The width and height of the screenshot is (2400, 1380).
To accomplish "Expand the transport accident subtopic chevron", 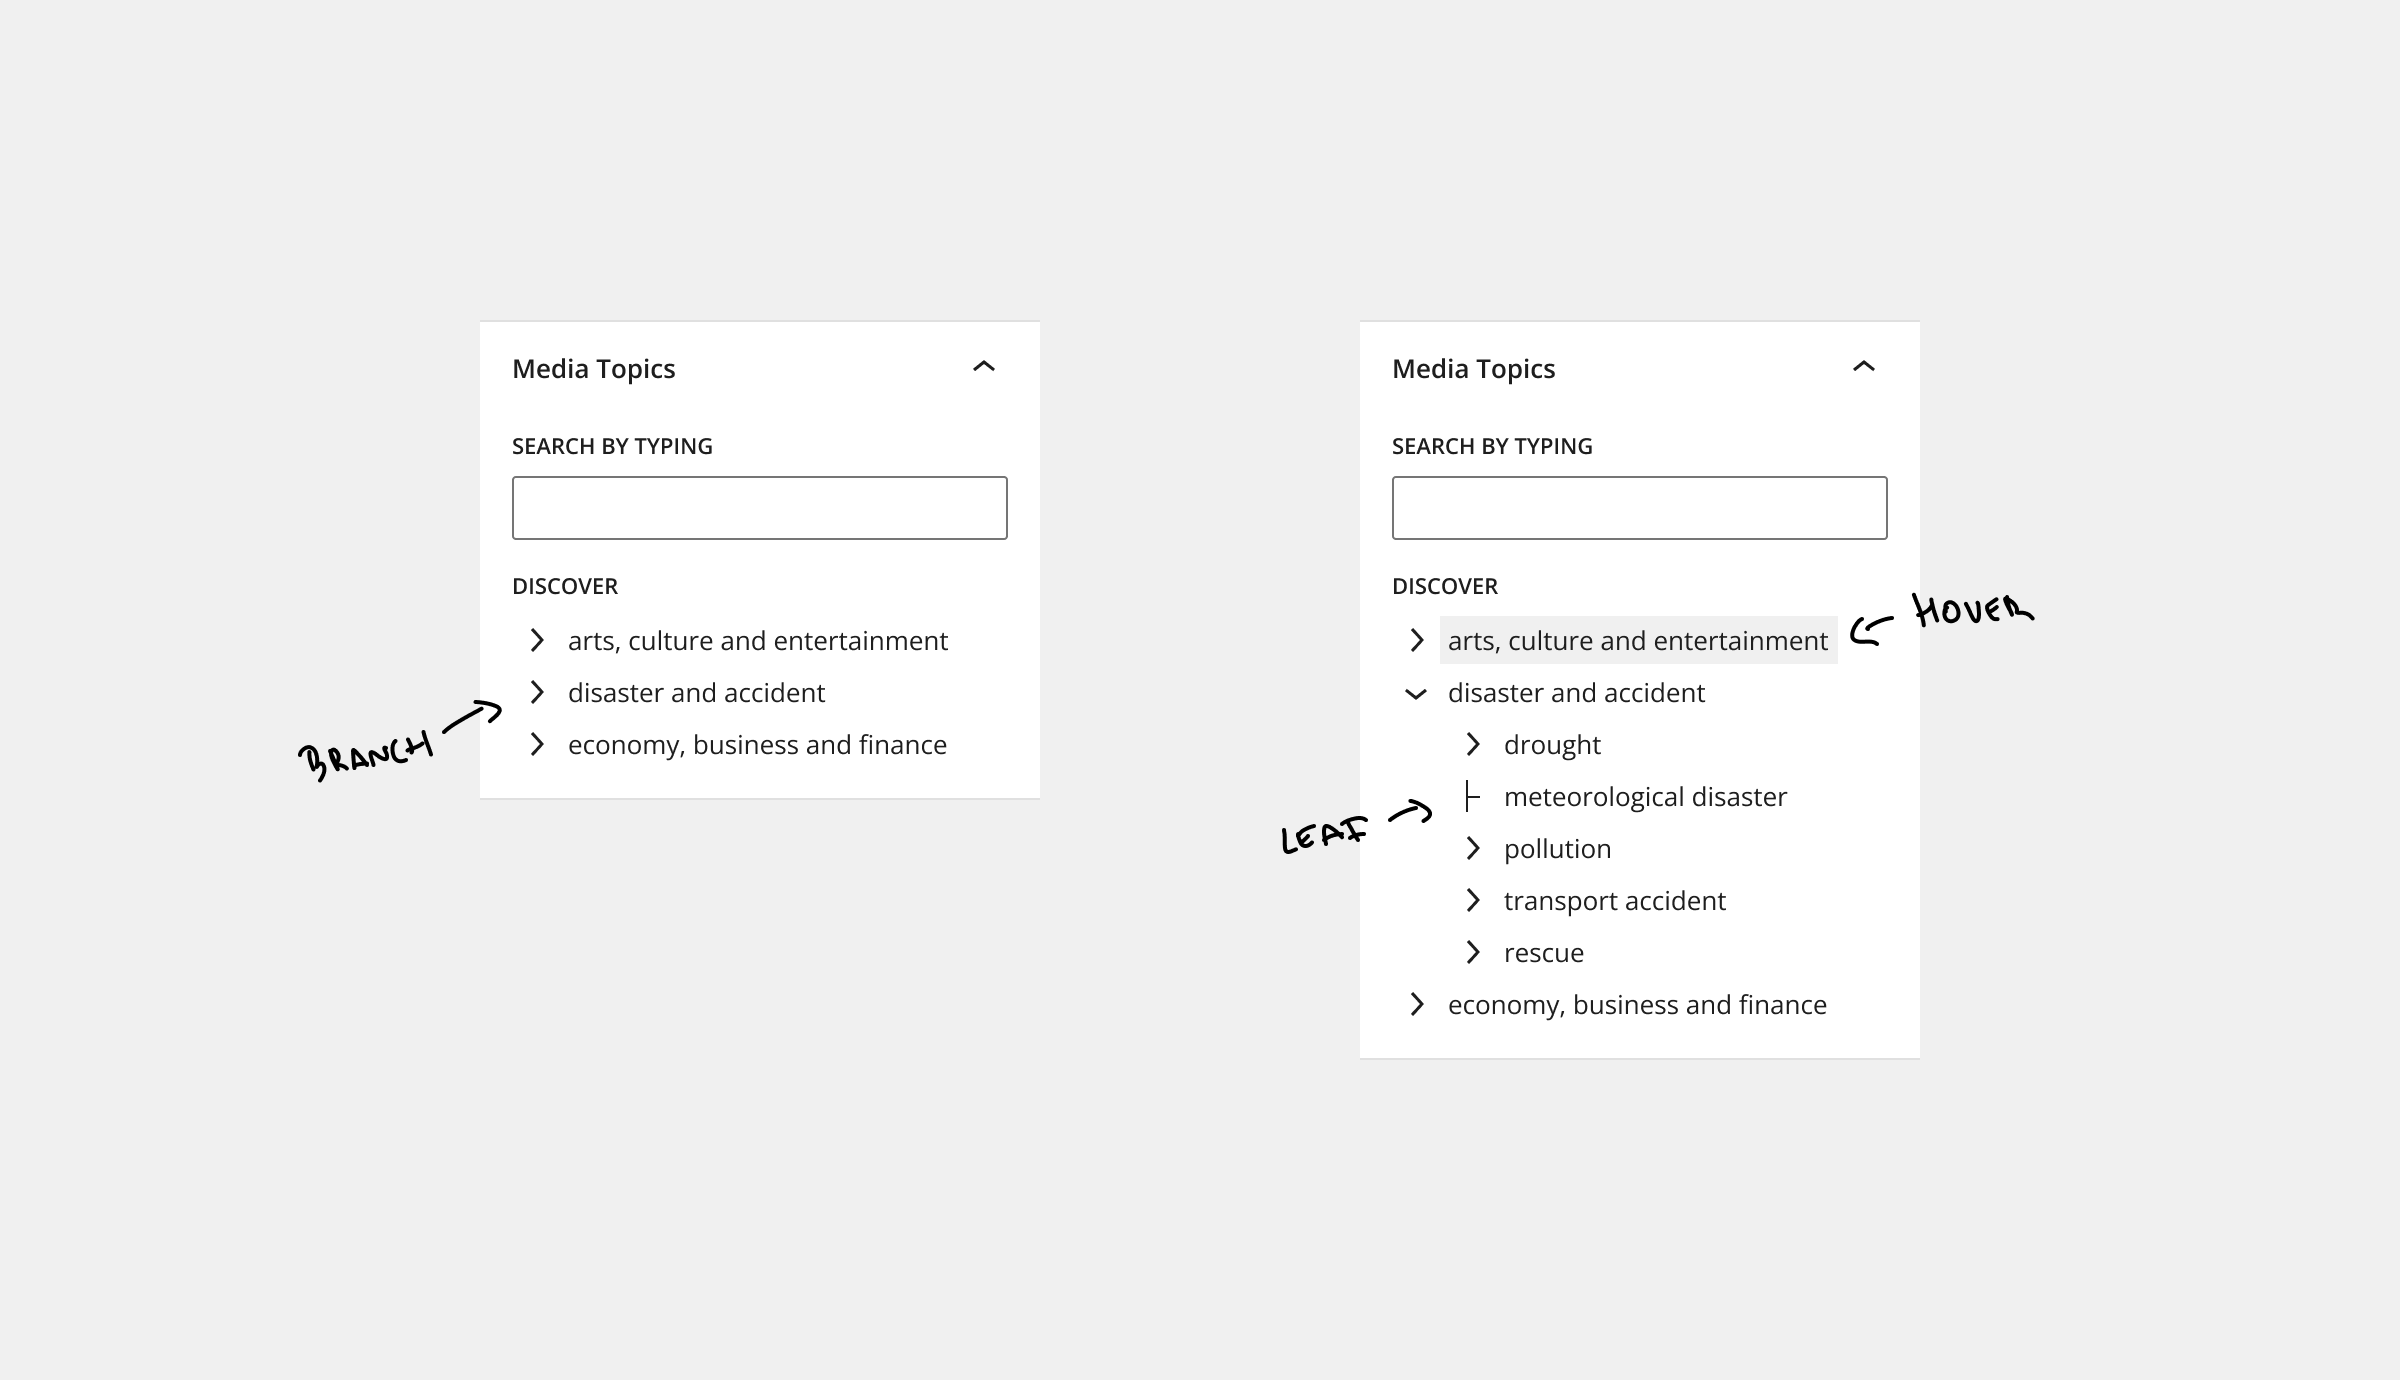I will [1473, 900].
